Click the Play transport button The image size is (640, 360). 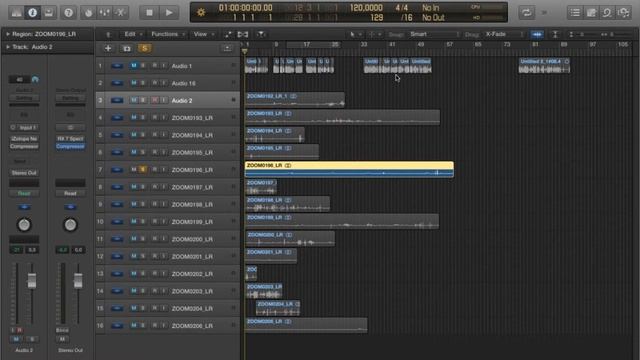[x=169, y=13]
